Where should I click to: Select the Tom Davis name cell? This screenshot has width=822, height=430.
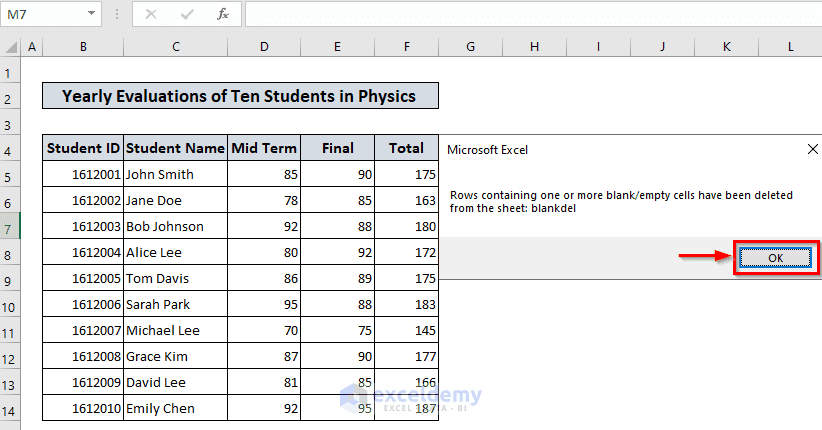tap(176, 278)
